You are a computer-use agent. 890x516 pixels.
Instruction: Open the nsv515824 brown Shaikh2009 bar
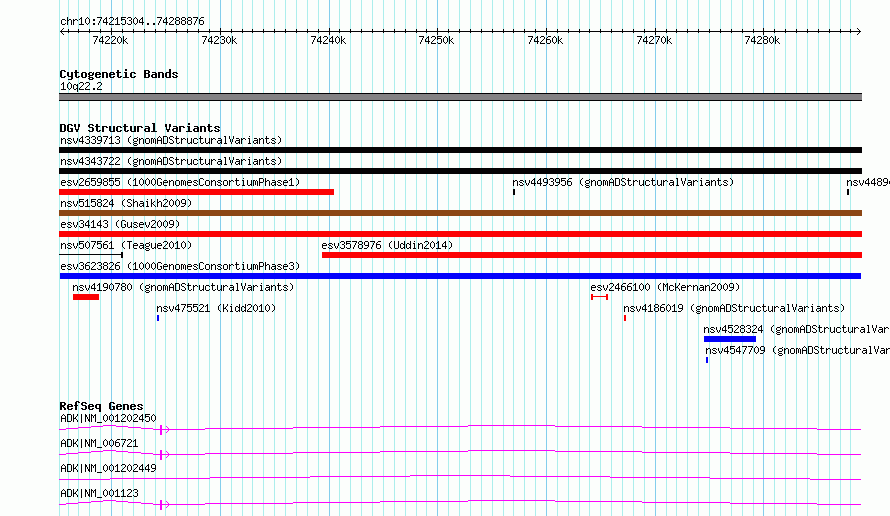point(460,213)
